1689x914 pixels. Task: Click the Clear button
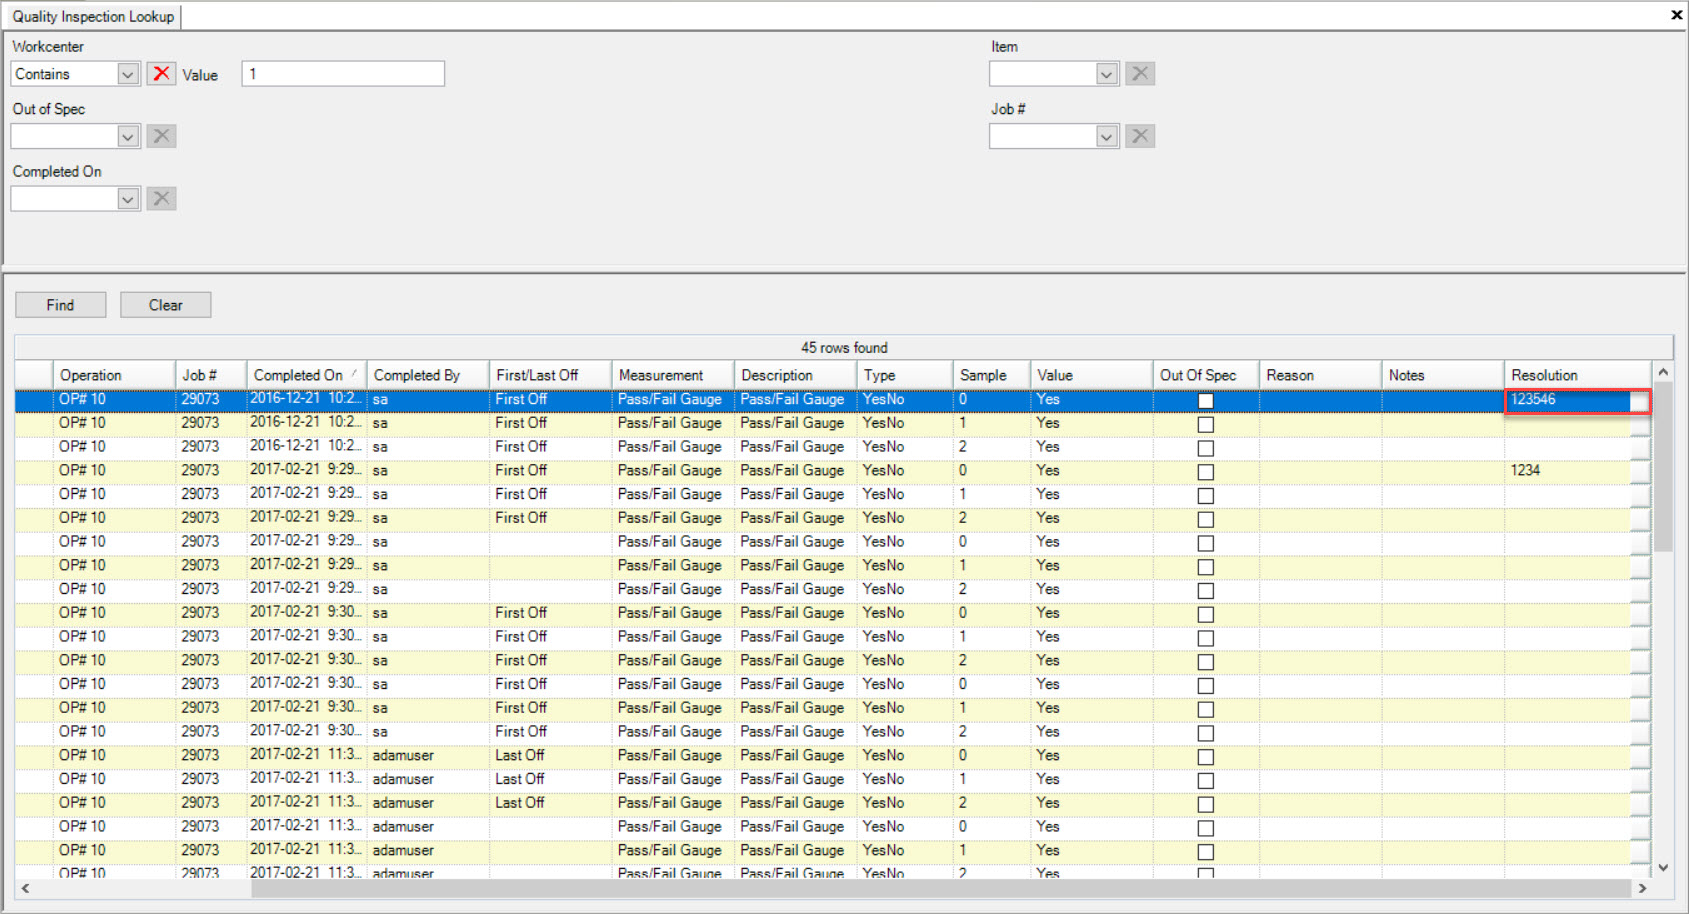(165, 305)
